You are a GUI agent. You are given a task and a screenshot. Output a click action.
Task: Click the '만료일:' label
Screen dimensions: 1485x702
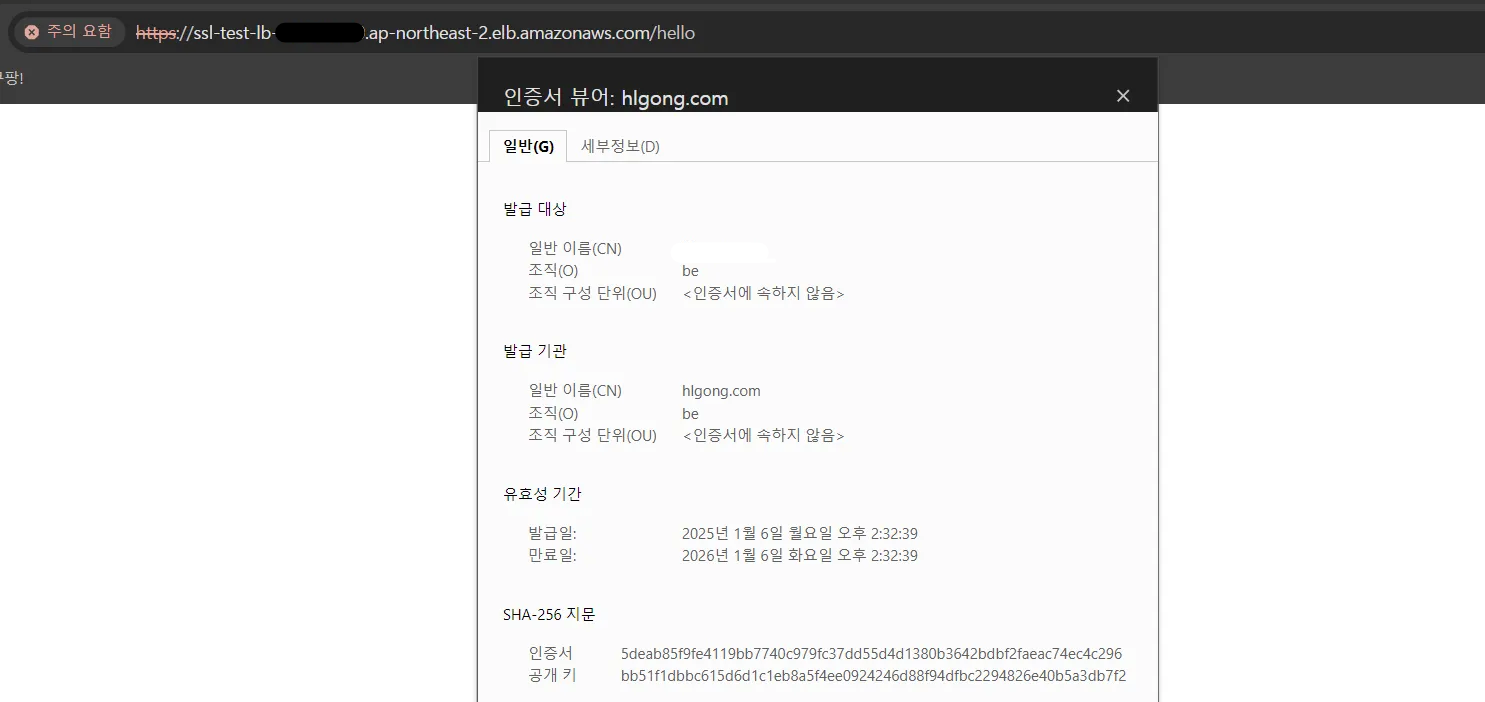pyautogui.click(x=552, y=556)
